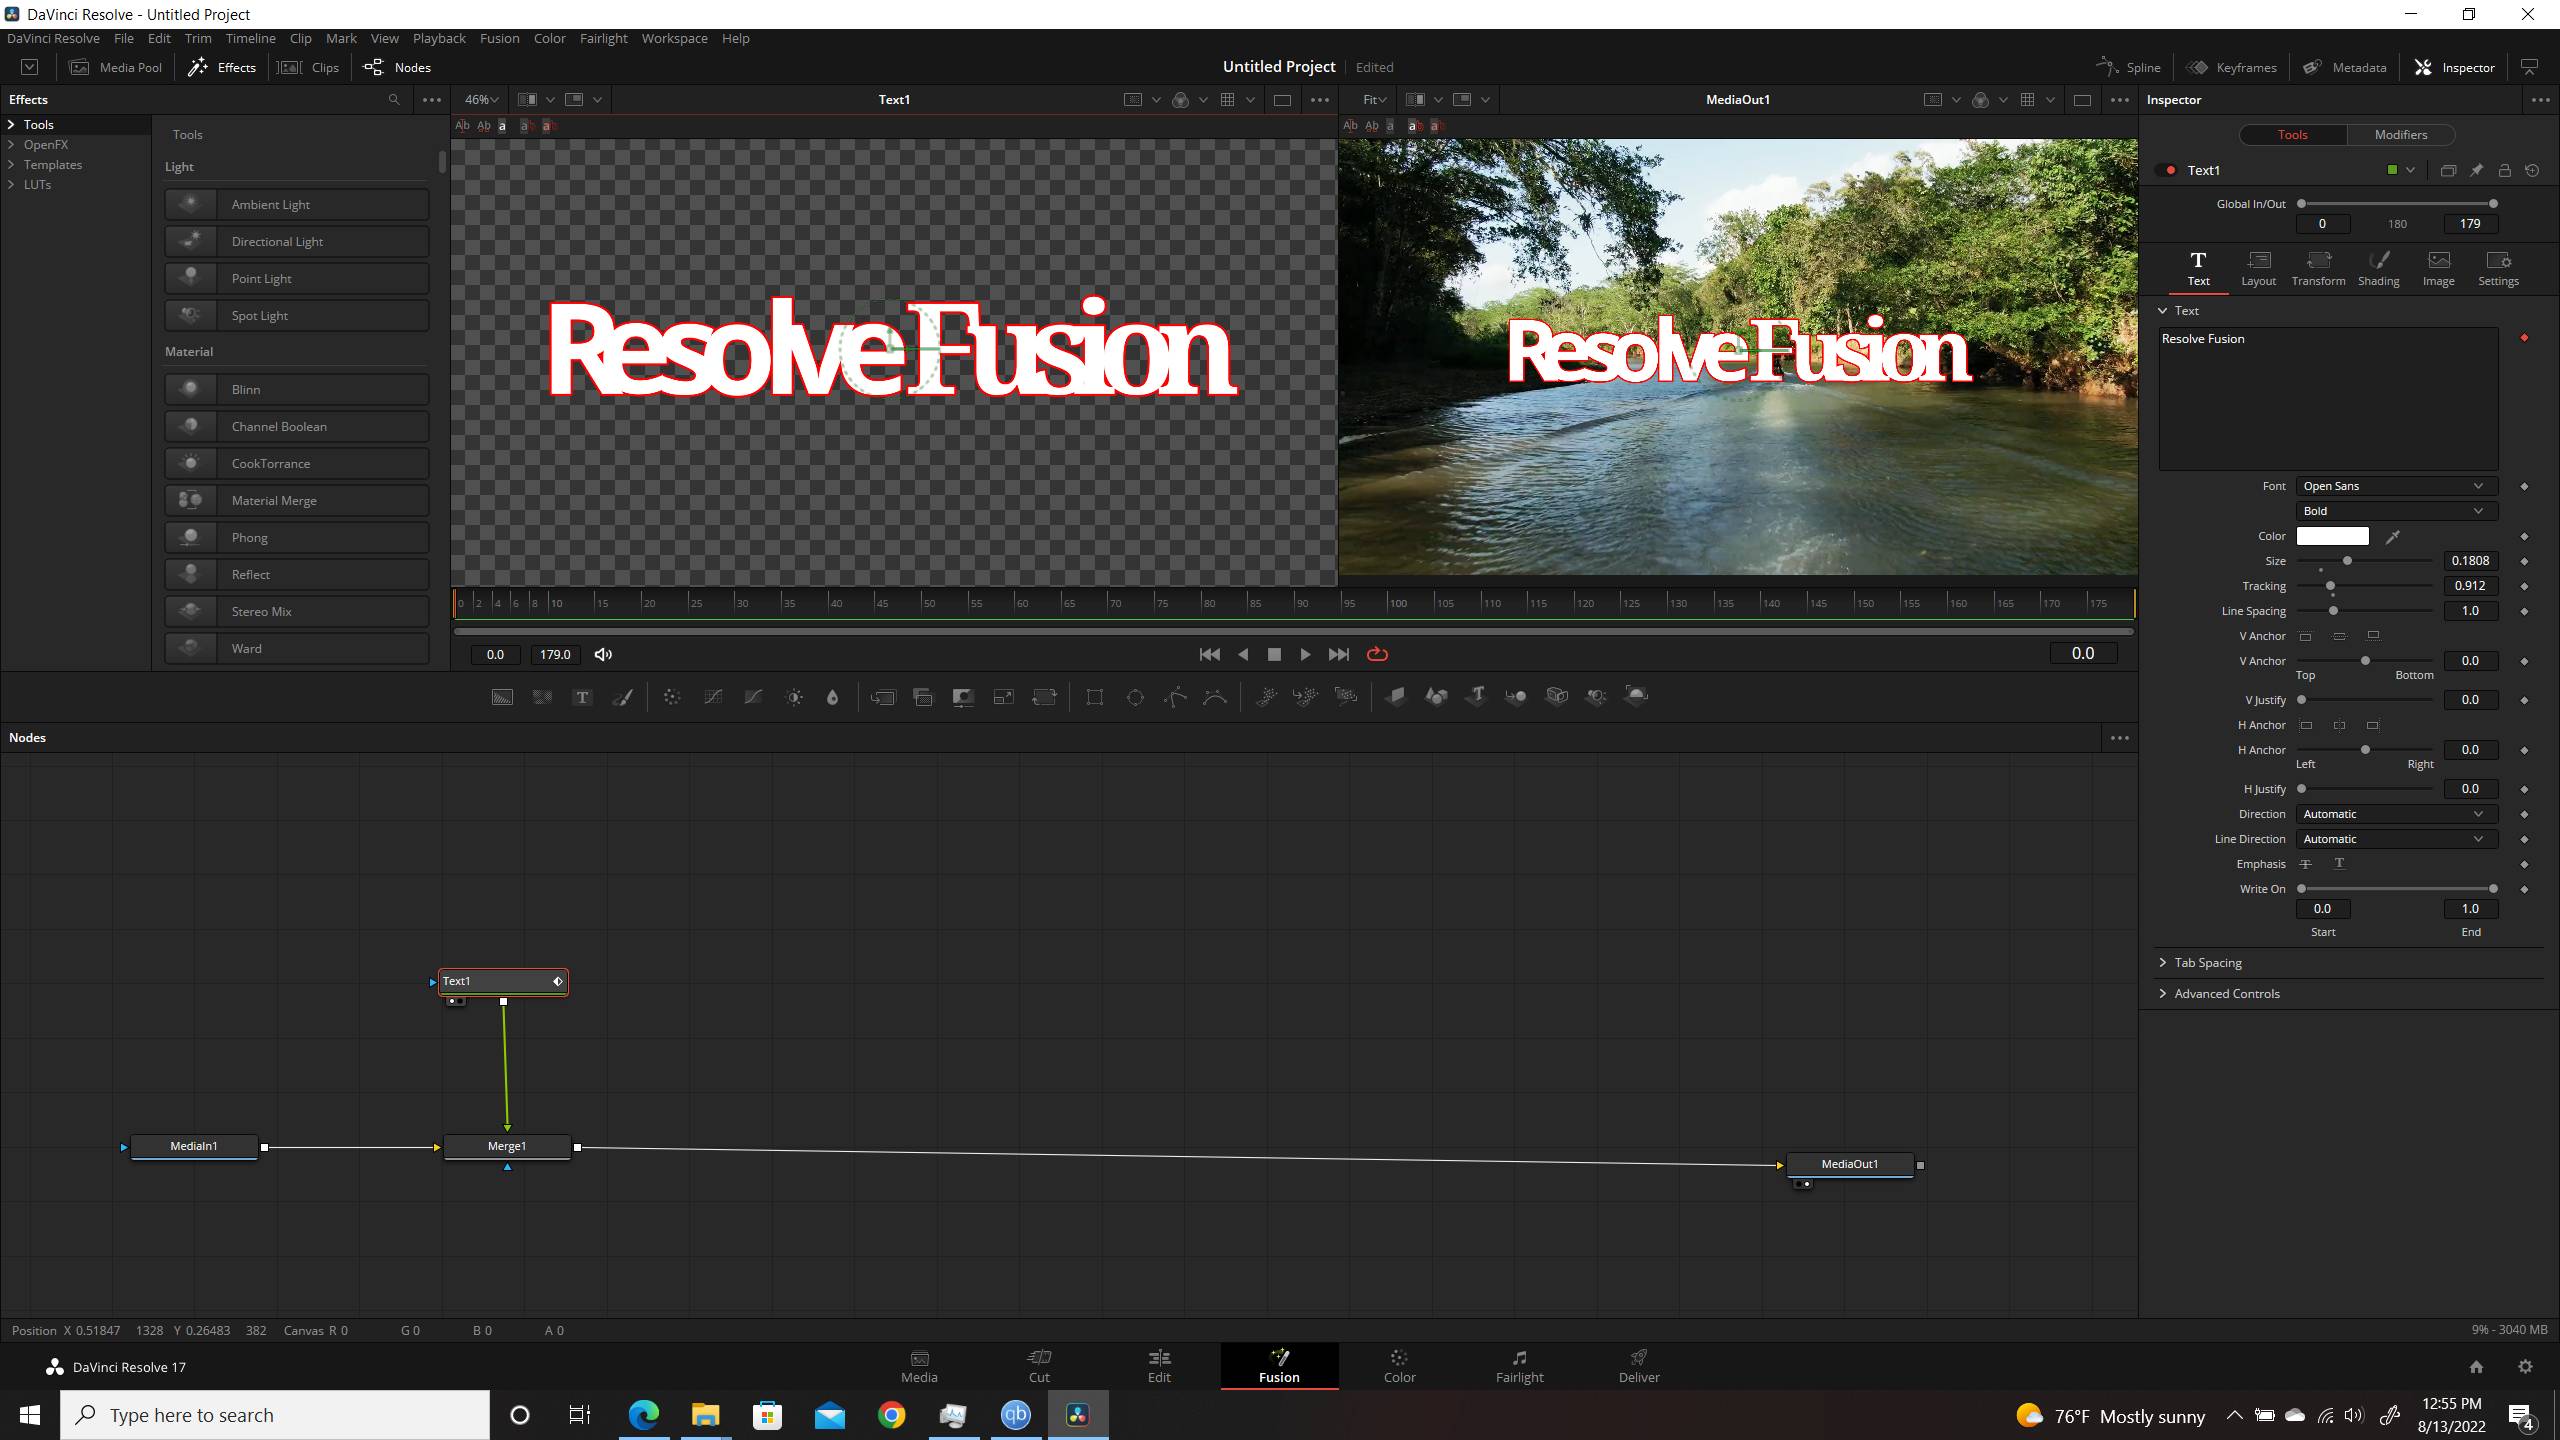The height and width of the screenshot is (1440, 2560).
Task: Switch to the Modifiers tab
Action: coord(2400,135)
